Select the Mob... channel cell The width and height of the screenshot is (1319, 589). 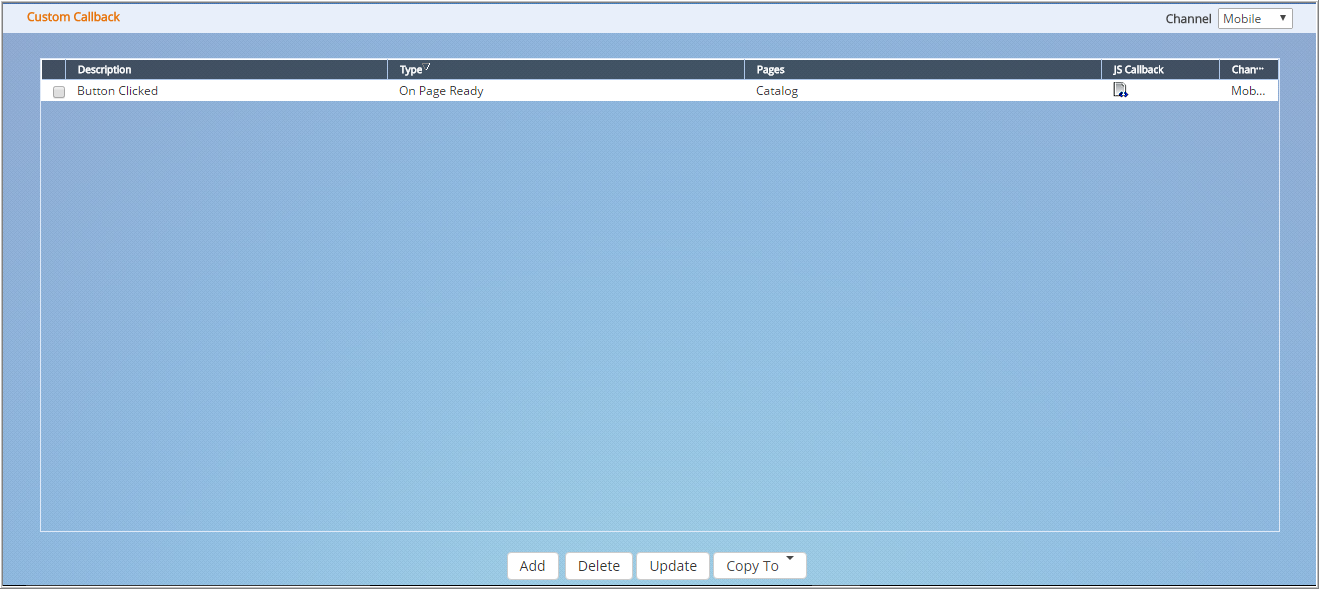tap(1249, 91)
